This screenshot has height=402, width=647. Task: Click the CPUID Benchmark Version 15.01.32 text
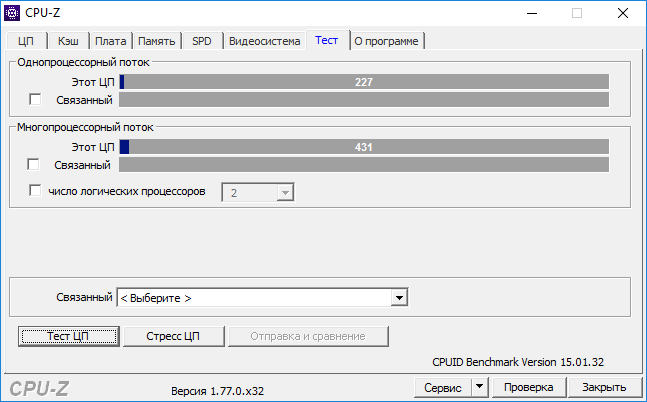(x=518, y=362)
